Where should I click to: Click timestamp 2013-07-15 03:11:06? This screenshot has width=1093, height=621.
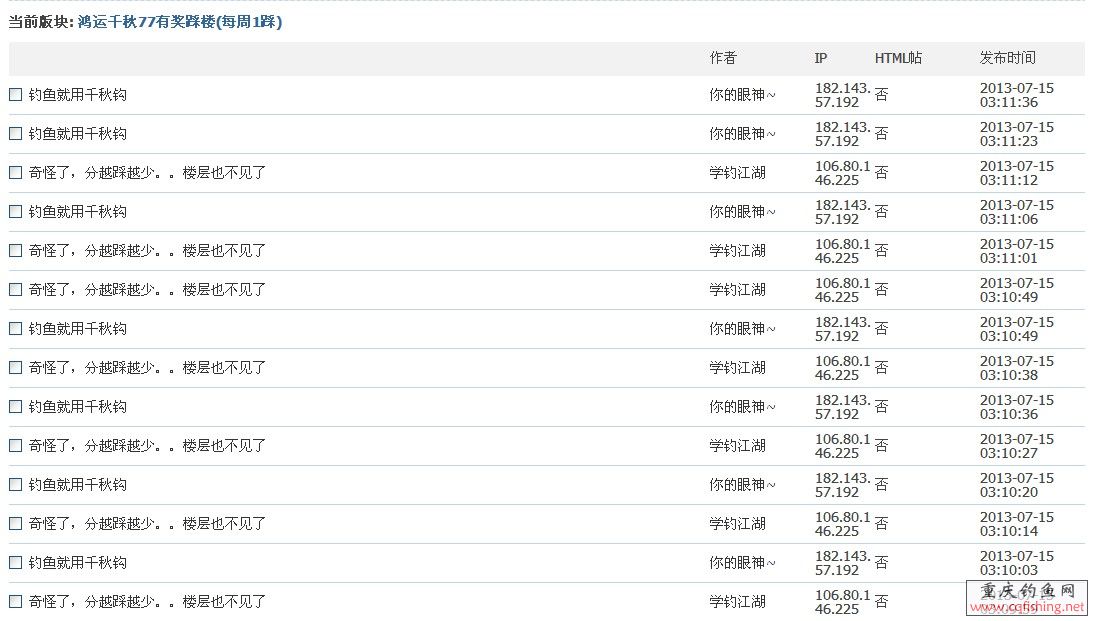coord(1017,212)
